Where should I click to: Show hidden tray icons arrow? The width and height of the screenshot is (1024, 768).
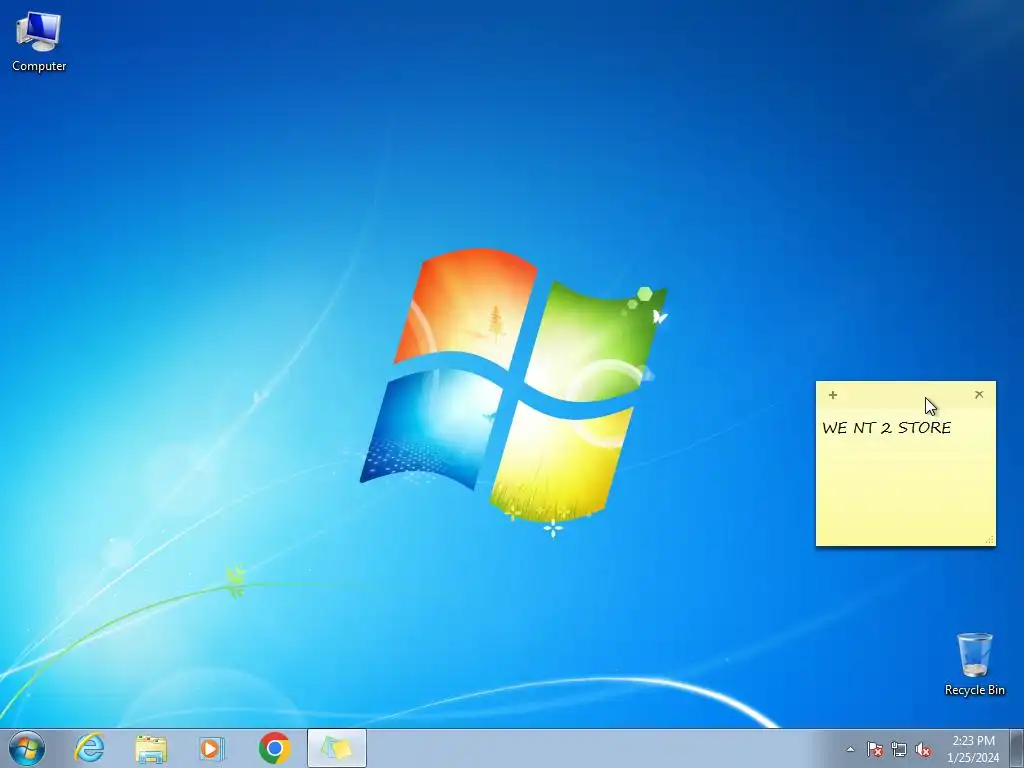tap(850, 749)
